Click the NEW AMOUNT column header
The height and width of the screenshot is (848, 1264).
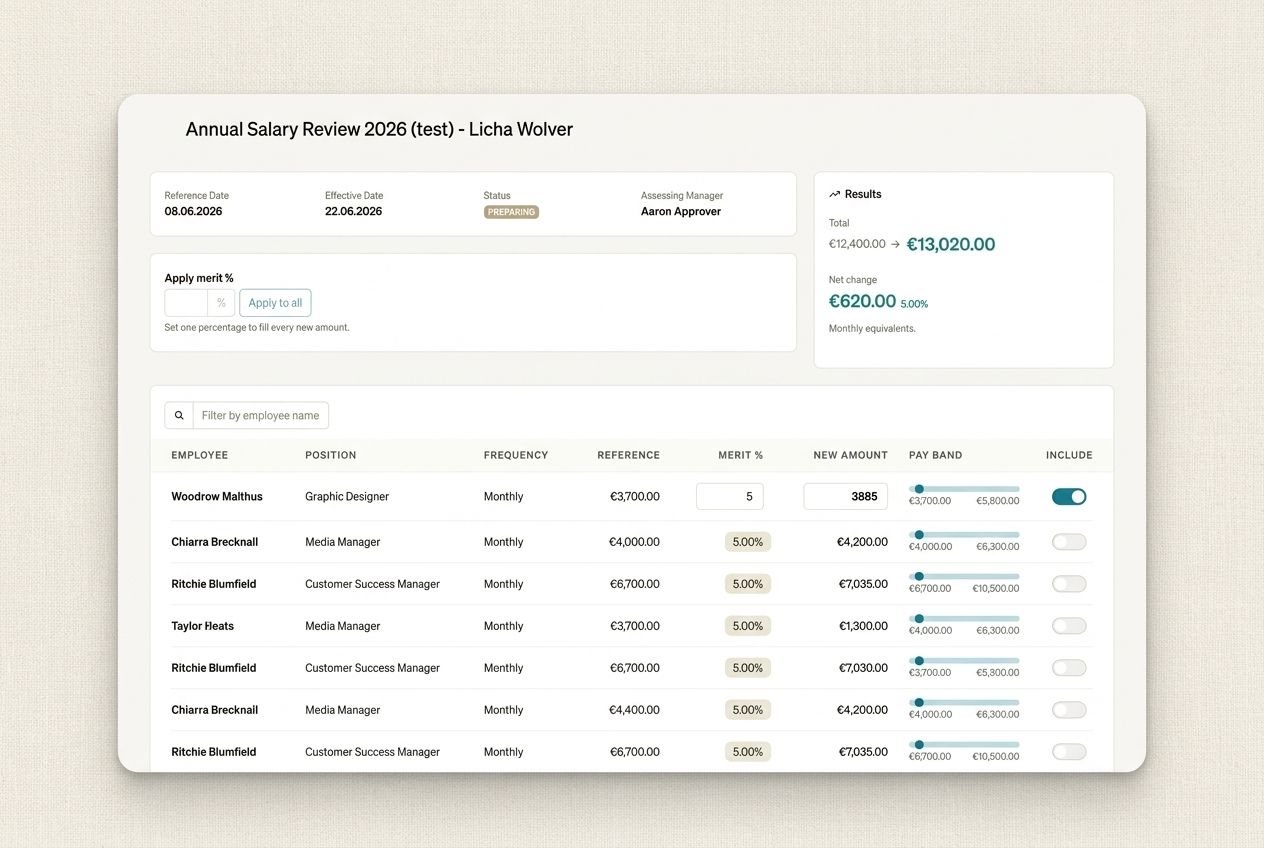[851, 455]
